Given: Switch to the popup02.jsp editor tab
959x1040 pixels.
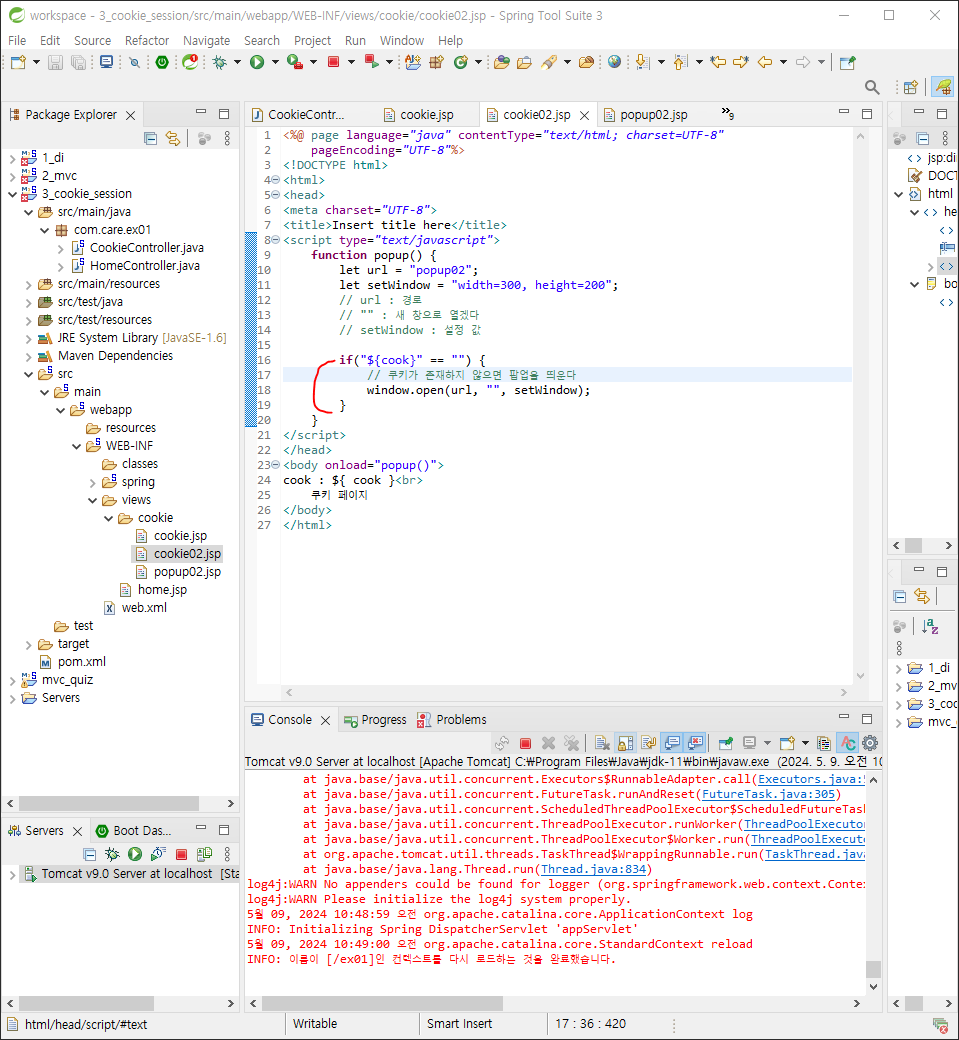Looking at the screenshot, I should point(653,115).
